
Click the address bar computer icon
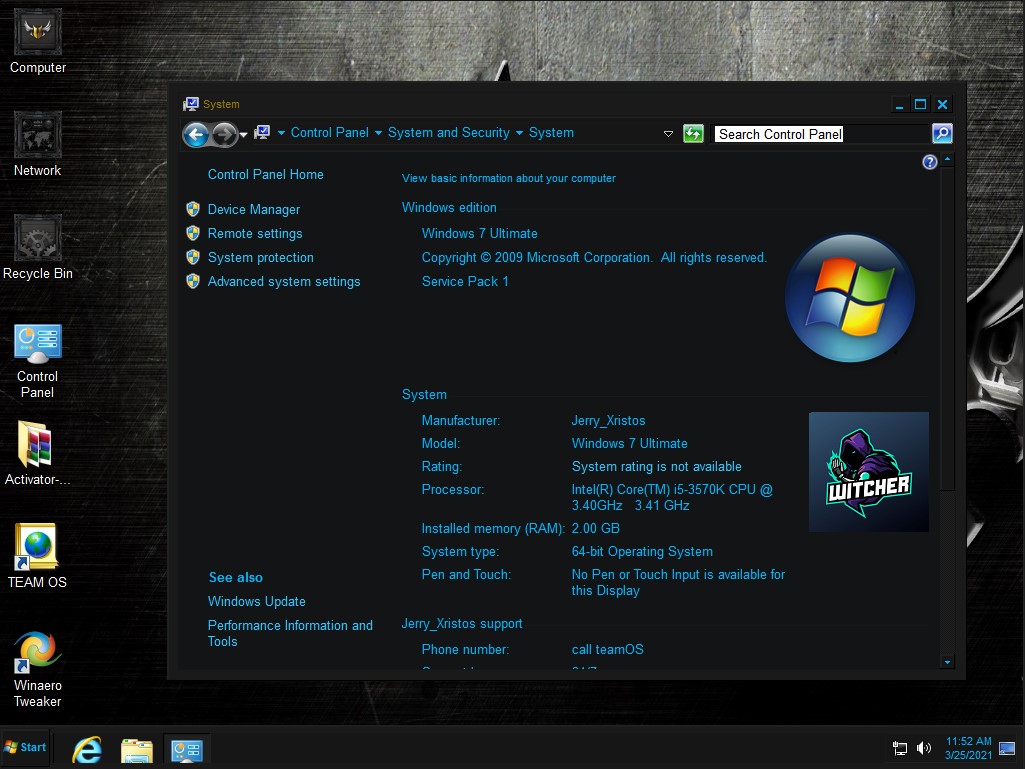tap(262, 133)
